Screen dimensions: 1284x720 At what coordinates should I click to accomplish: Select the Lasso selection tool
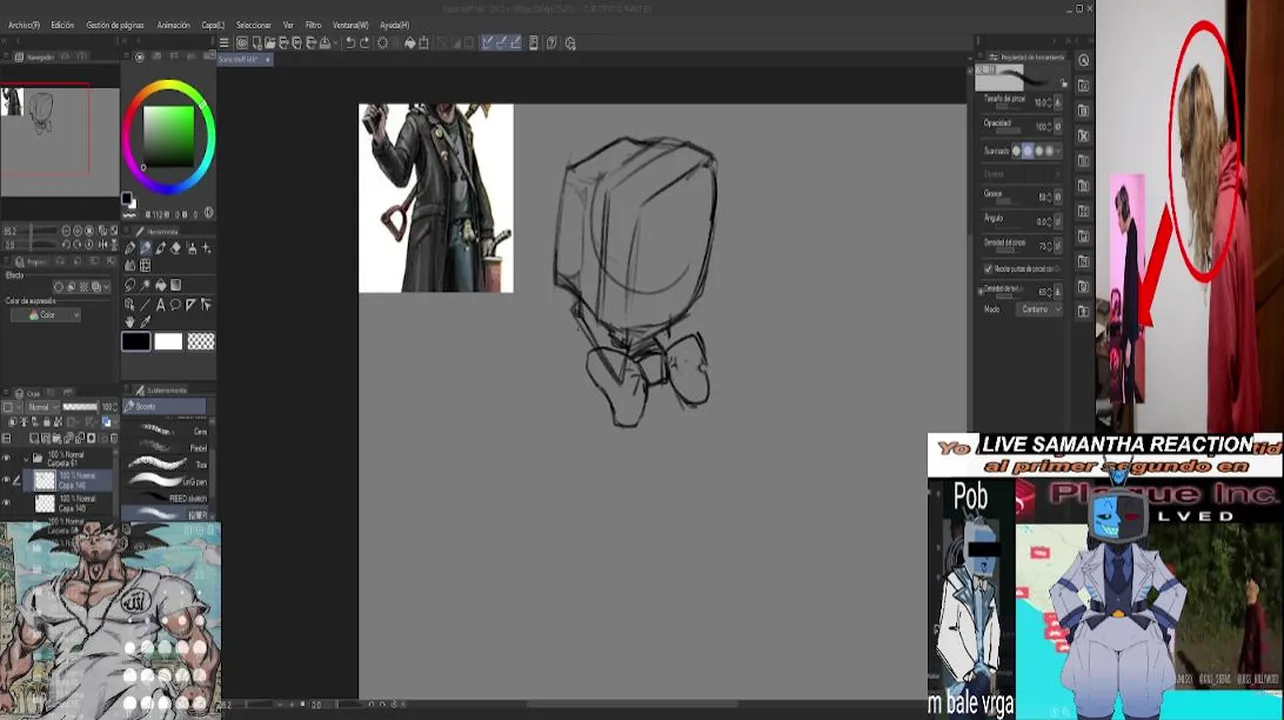[x=130, y=286]
